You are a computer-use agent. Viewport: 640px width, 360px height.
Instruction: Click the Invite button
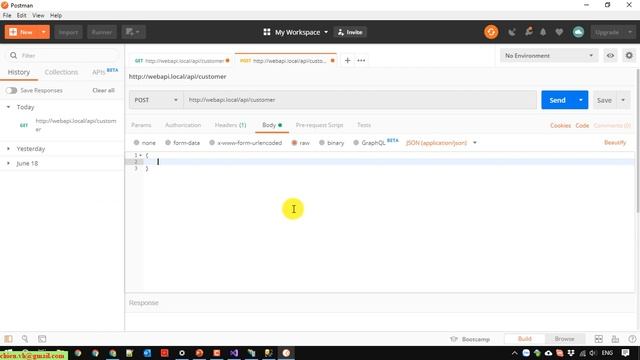click(350, 32)
